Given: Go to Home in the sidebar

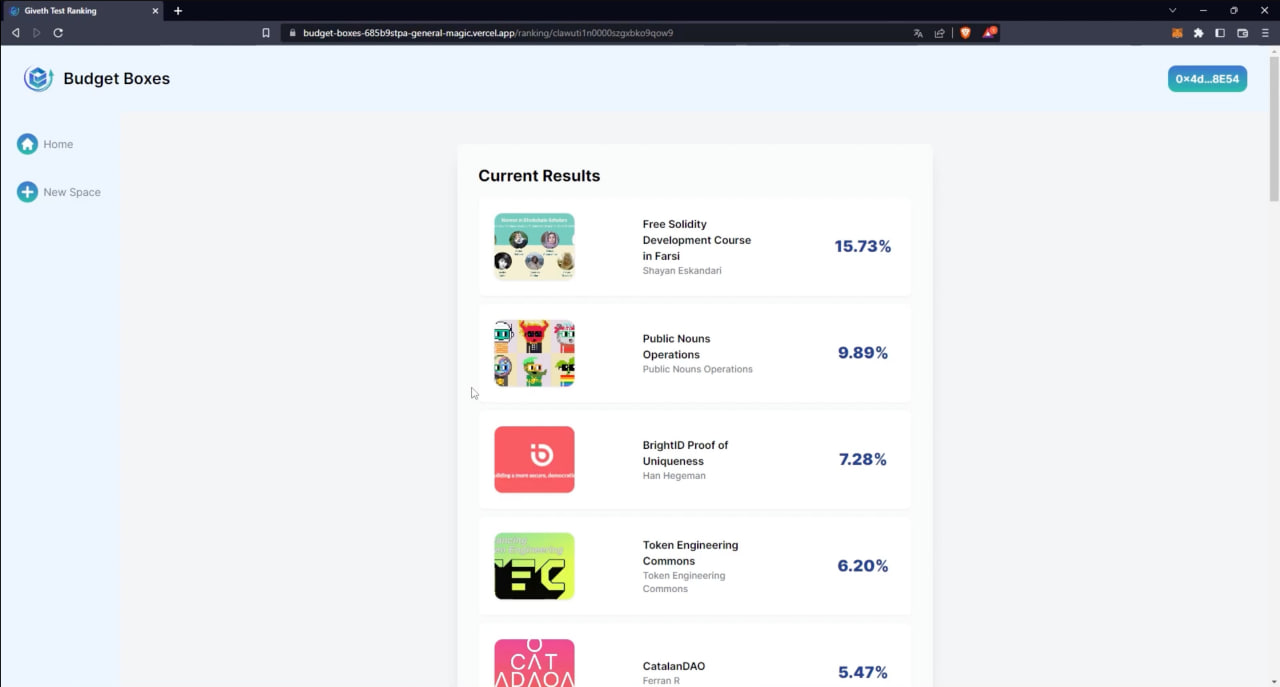Looking at the screenshot, I should tap(58, 144).
